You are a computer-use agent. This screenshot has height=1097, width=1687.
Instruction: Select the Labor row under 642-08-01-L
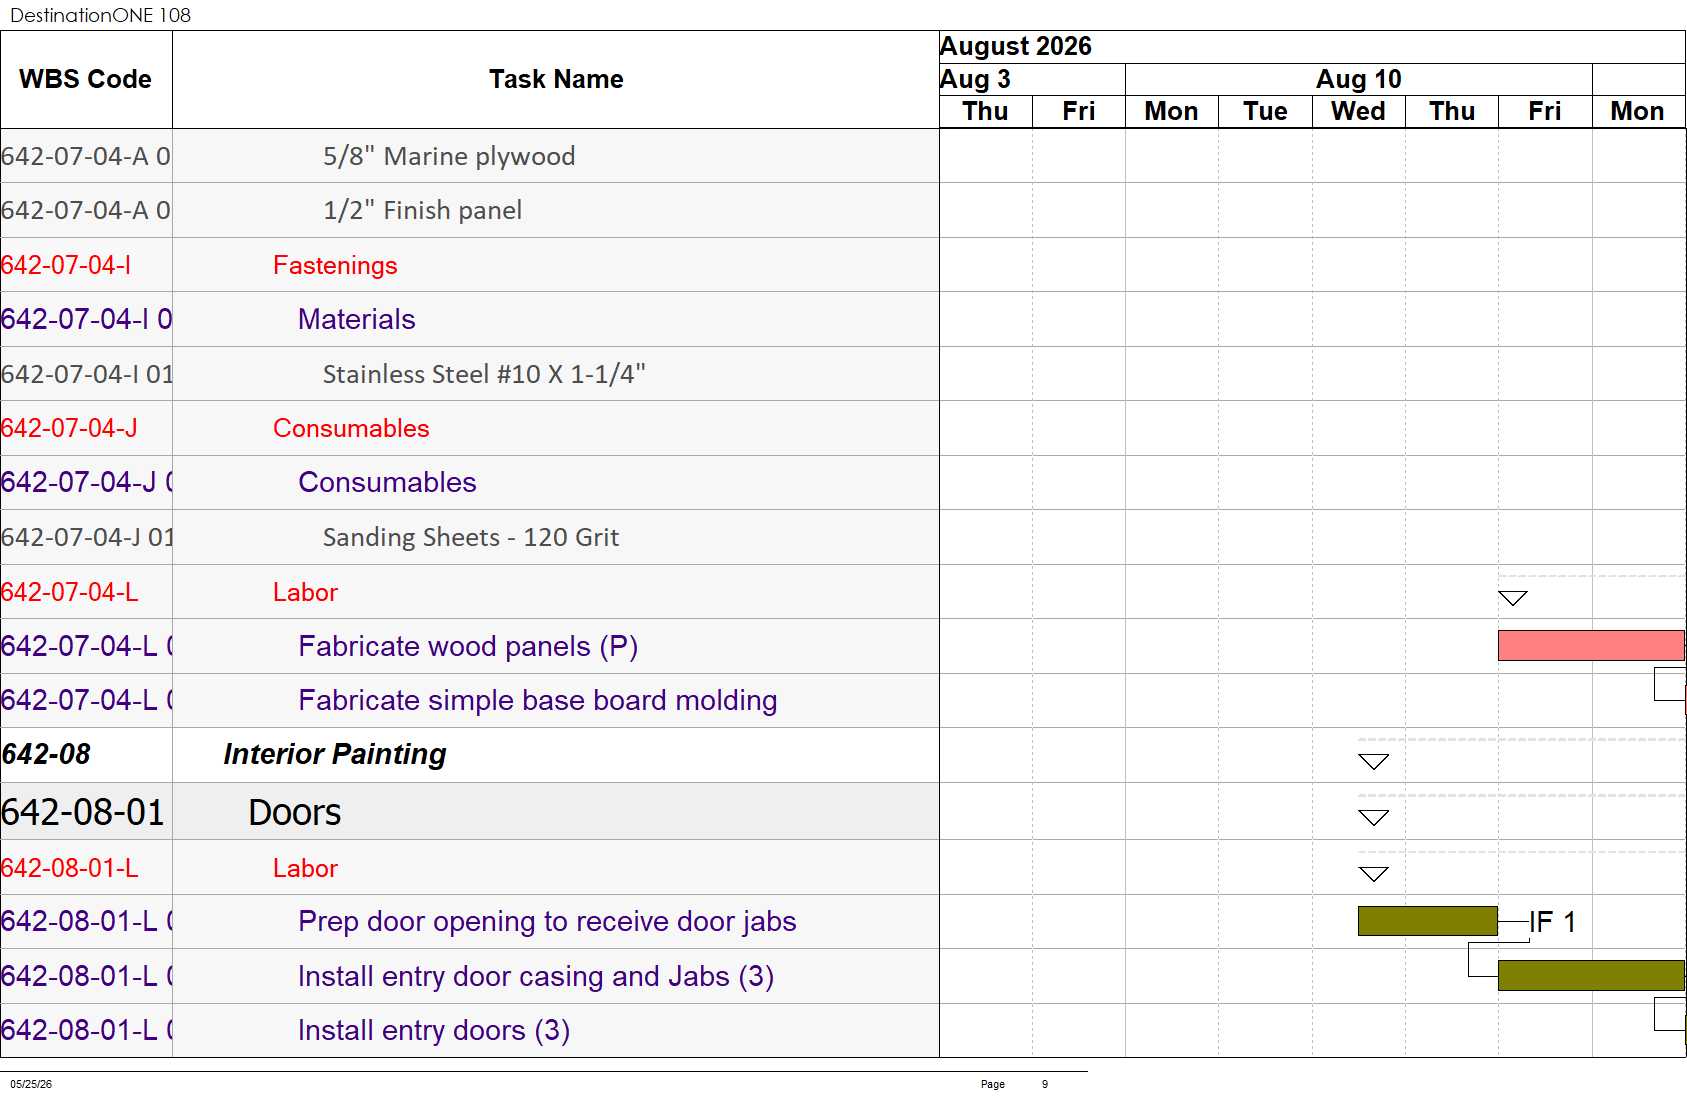pos(470,867)
